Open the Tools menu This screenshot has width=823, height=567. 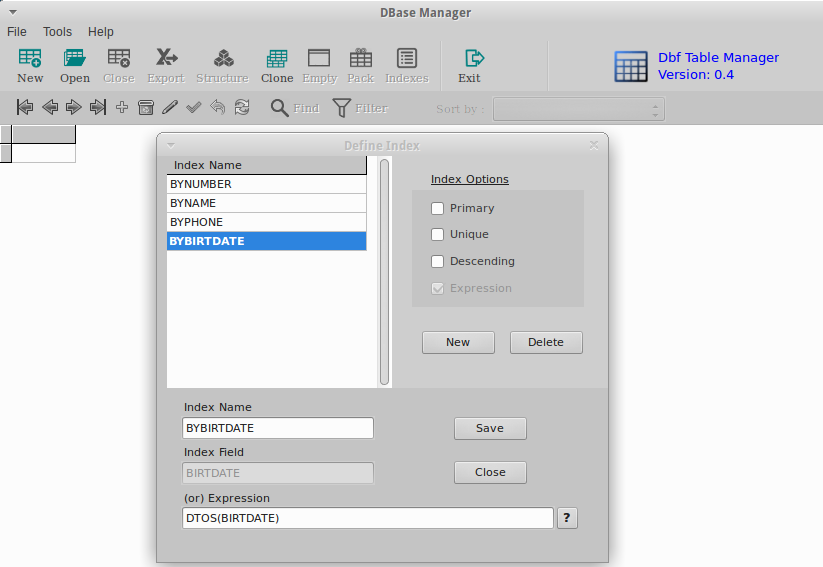(x=57, y=32)
